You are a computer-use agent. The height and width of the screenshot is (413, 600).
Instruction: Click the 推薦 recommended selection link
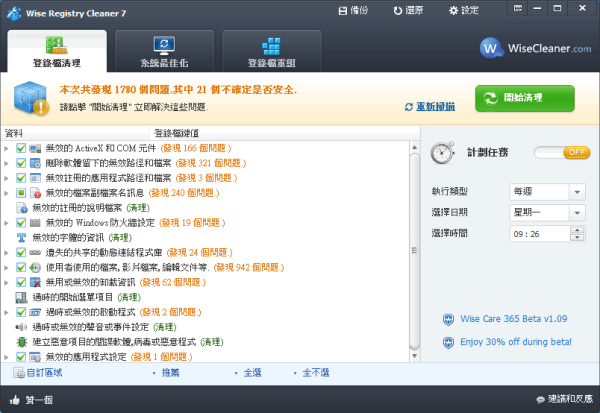(x=170, y=373)
